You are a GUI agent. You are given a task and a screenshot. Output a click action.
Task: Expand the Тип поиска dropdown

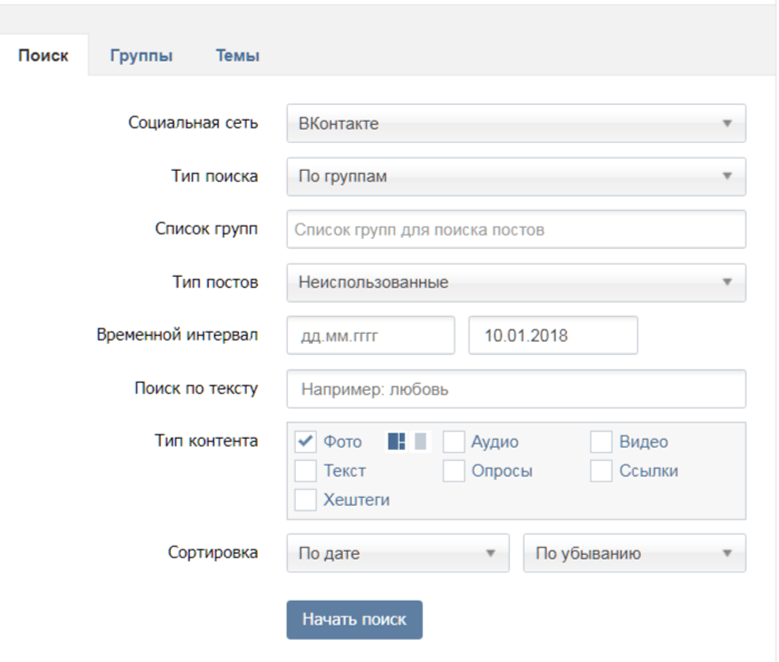pos(516,176)
